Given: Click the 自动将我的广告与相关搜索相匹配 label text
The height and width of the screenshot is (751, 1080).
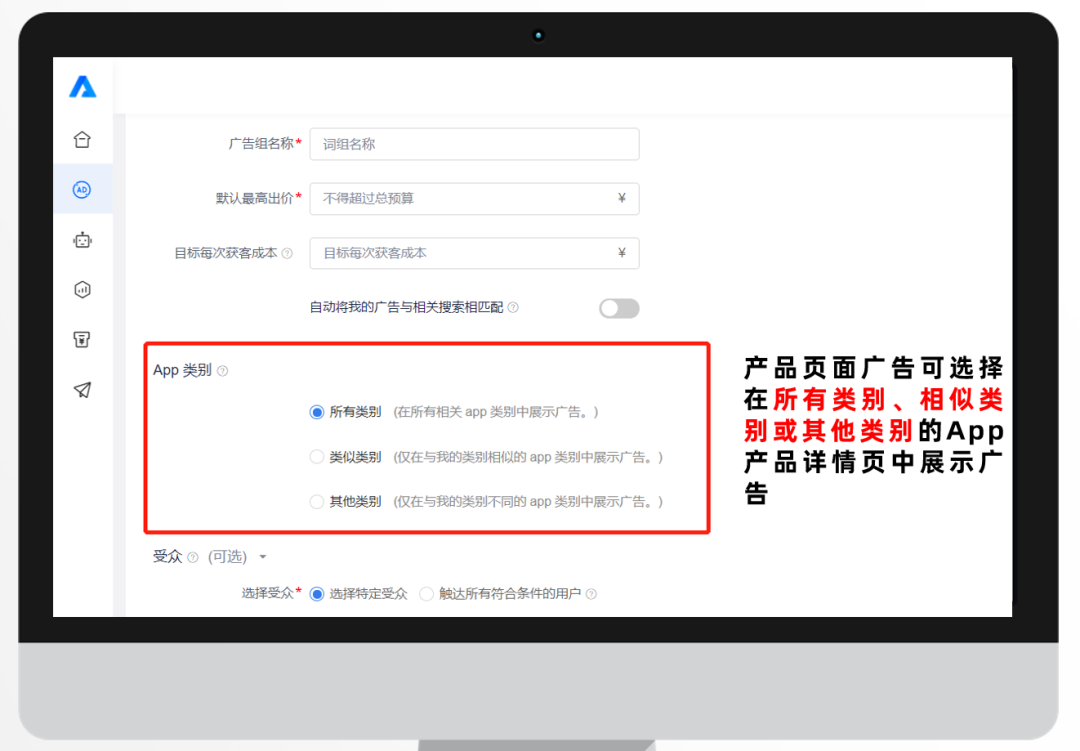Looking at the screenshot, I should pos(406,307).
